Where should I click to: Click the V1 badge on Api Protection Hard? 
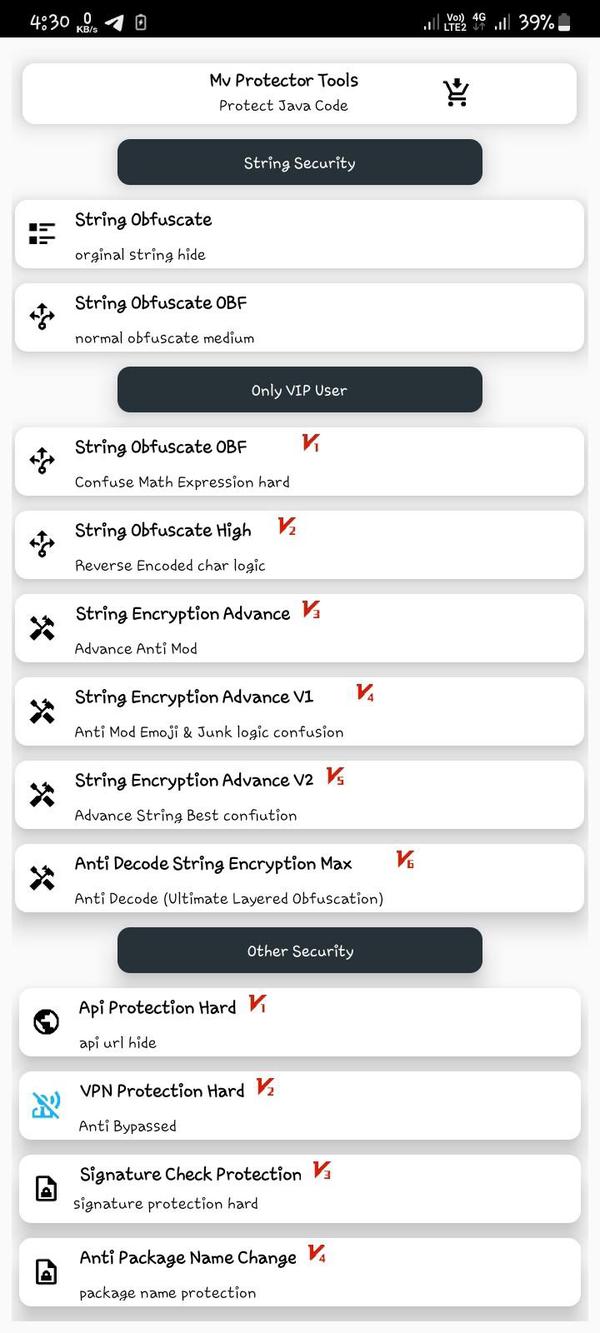(x=258, y=1008)
